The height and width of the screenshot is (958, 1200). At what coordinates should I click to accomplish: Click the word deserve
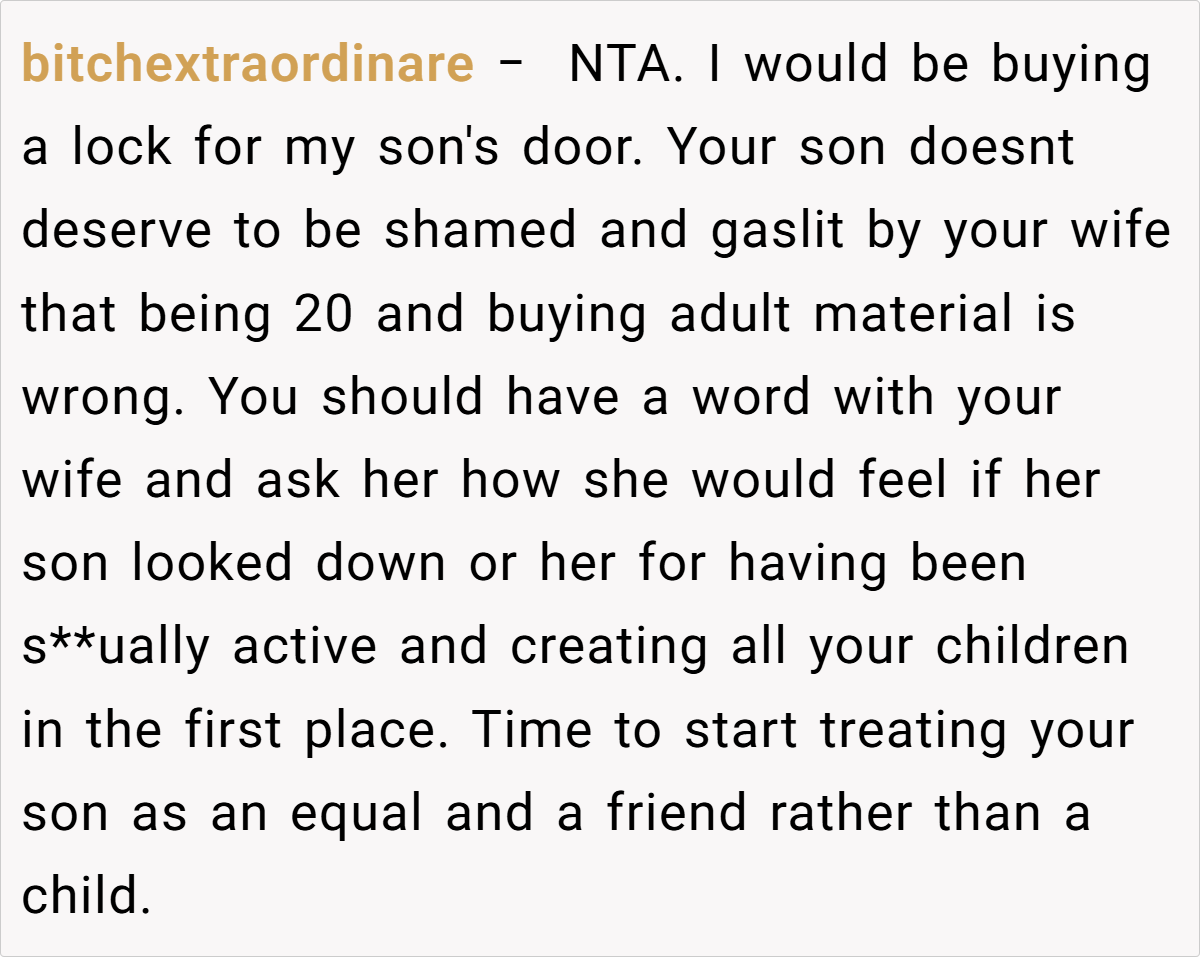116,231
